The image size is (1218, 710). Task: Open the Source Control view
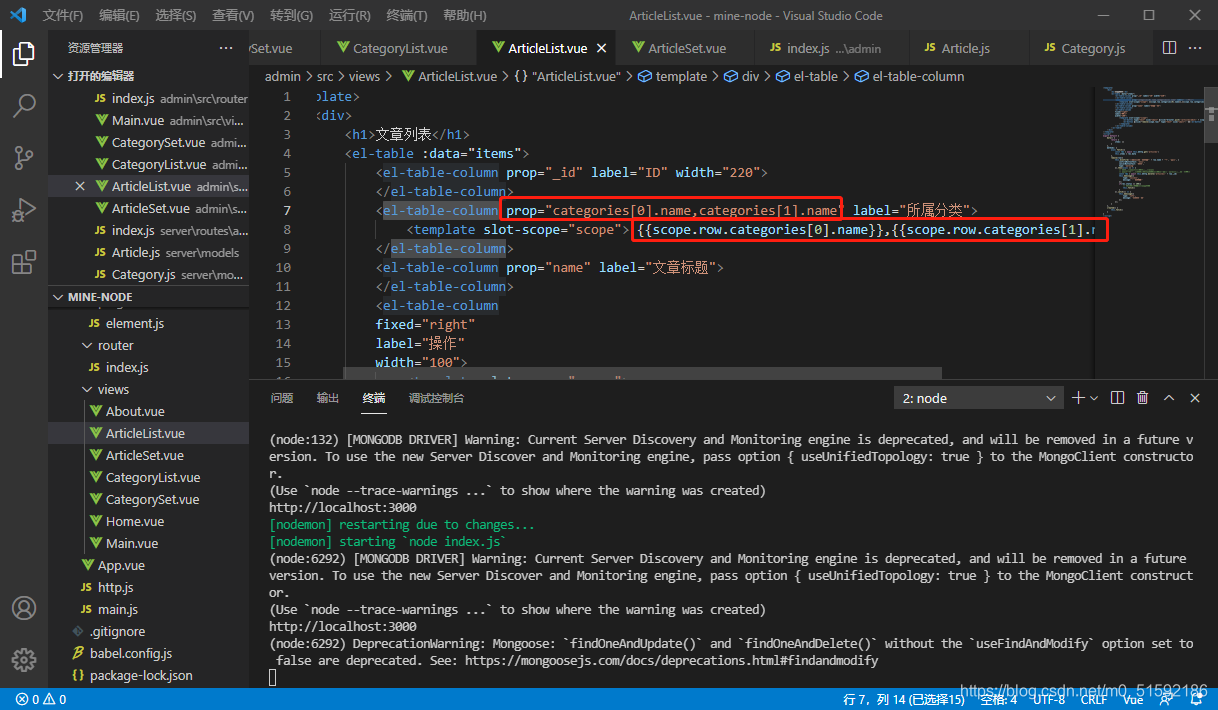pos(24,158)
